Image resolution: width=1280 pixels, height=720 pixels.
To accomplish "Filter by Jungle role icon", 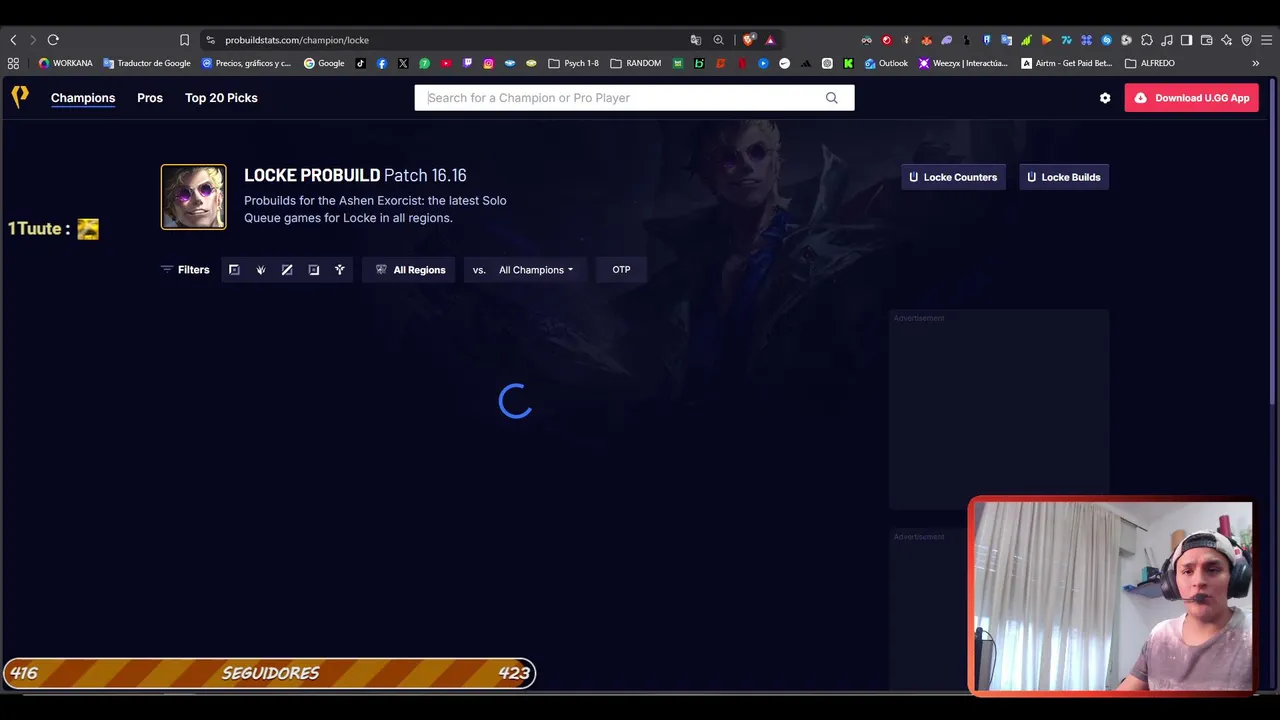I will [x=261, y=270].
